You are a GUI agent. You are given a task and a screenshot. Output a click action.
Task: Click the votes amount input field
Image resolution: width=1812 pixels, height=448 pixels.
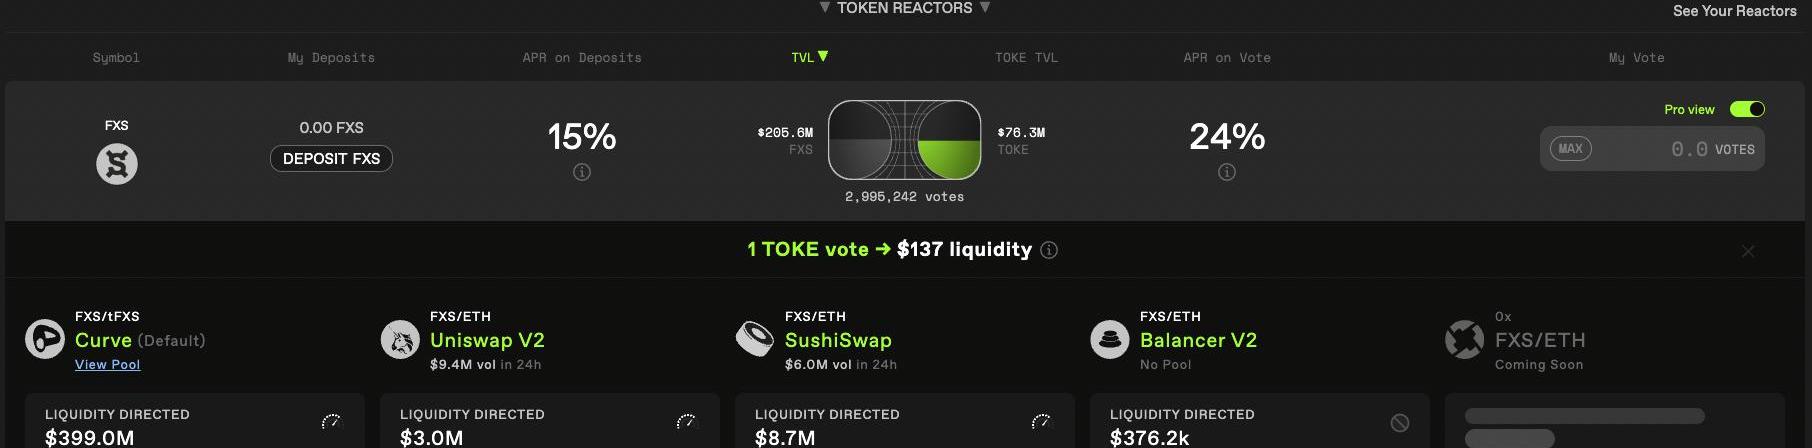[x=1652, y=149]
